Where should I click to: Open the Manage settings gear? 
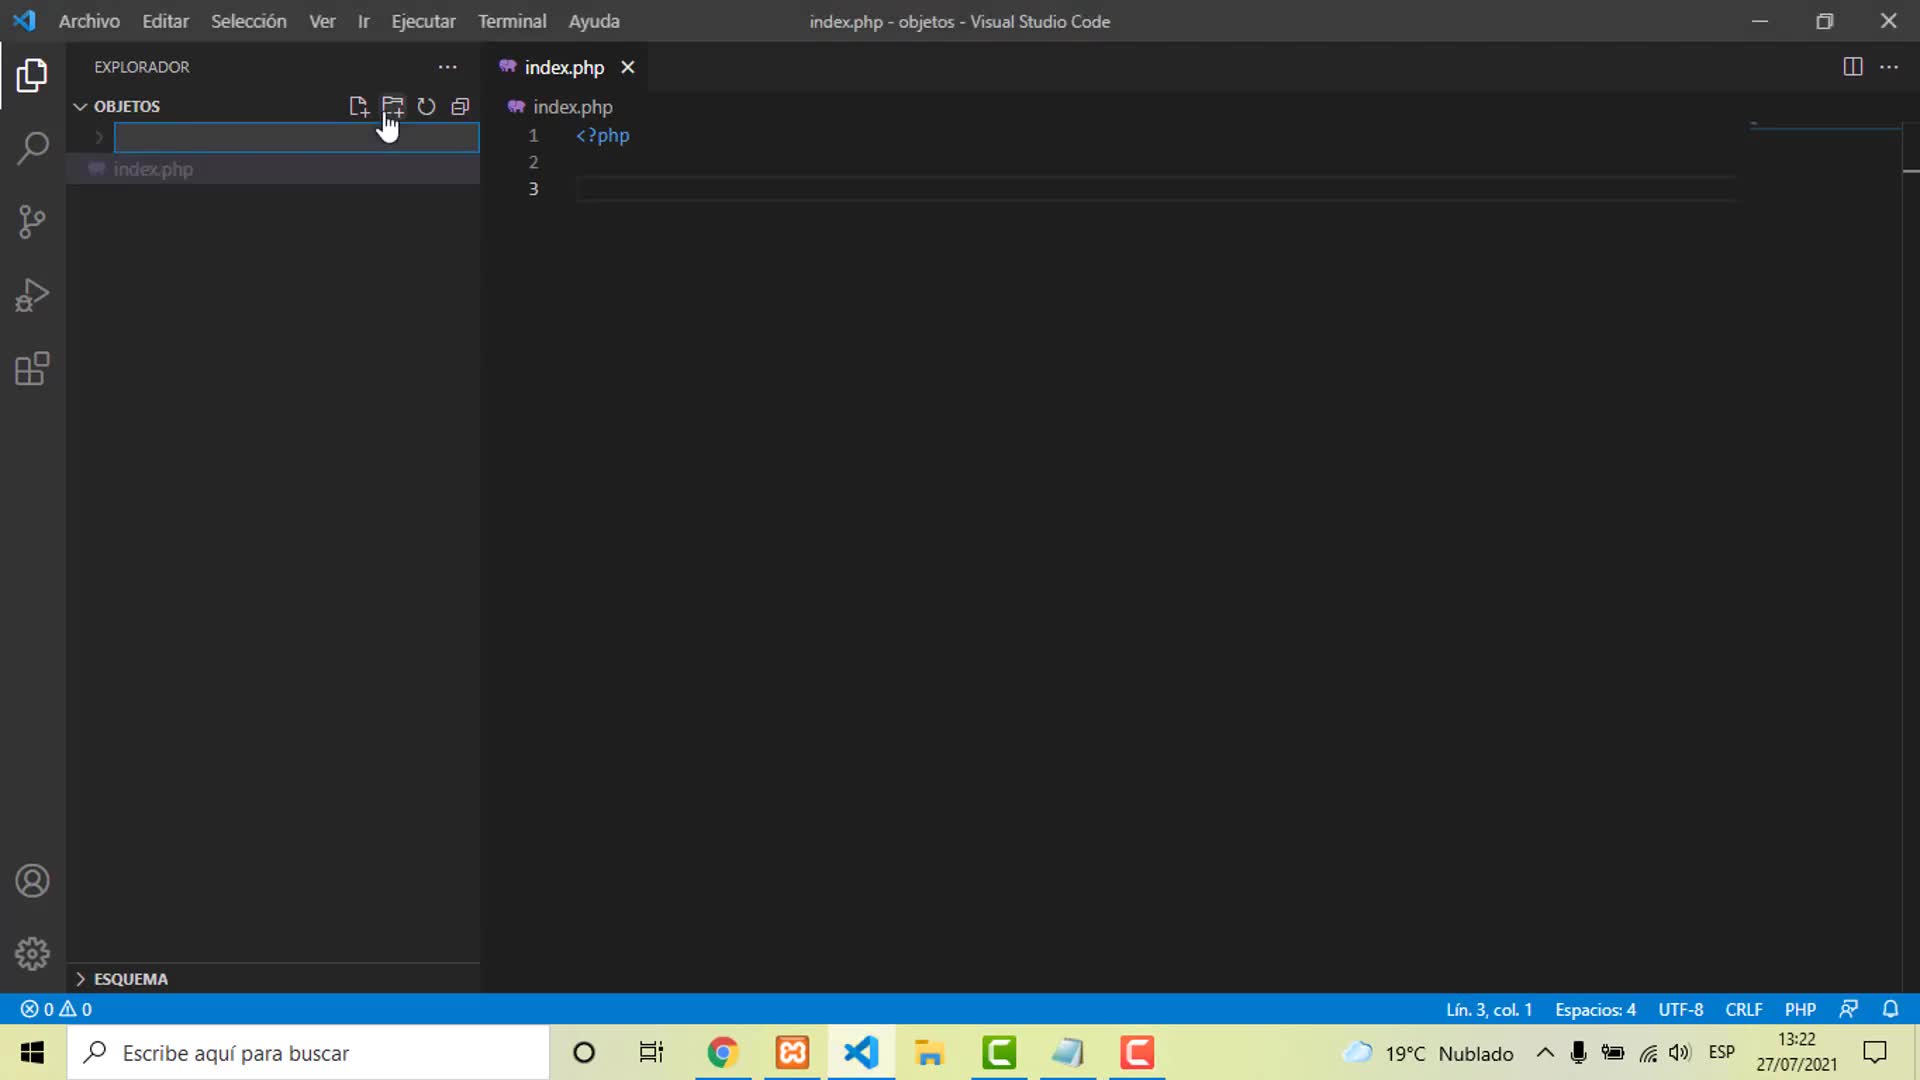[32, 954]
